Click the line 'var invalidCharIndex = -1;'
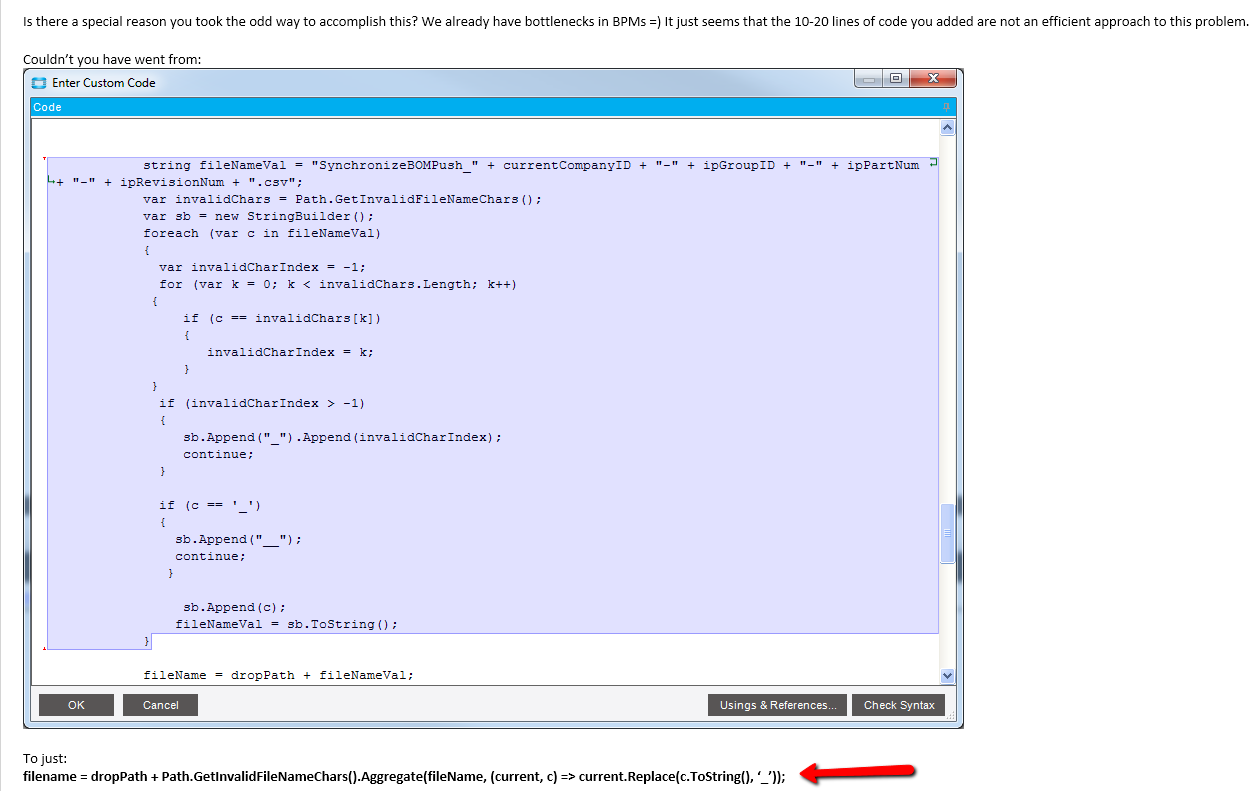The height and width of the screenshot is (791, 1252). tap(262, 267)
